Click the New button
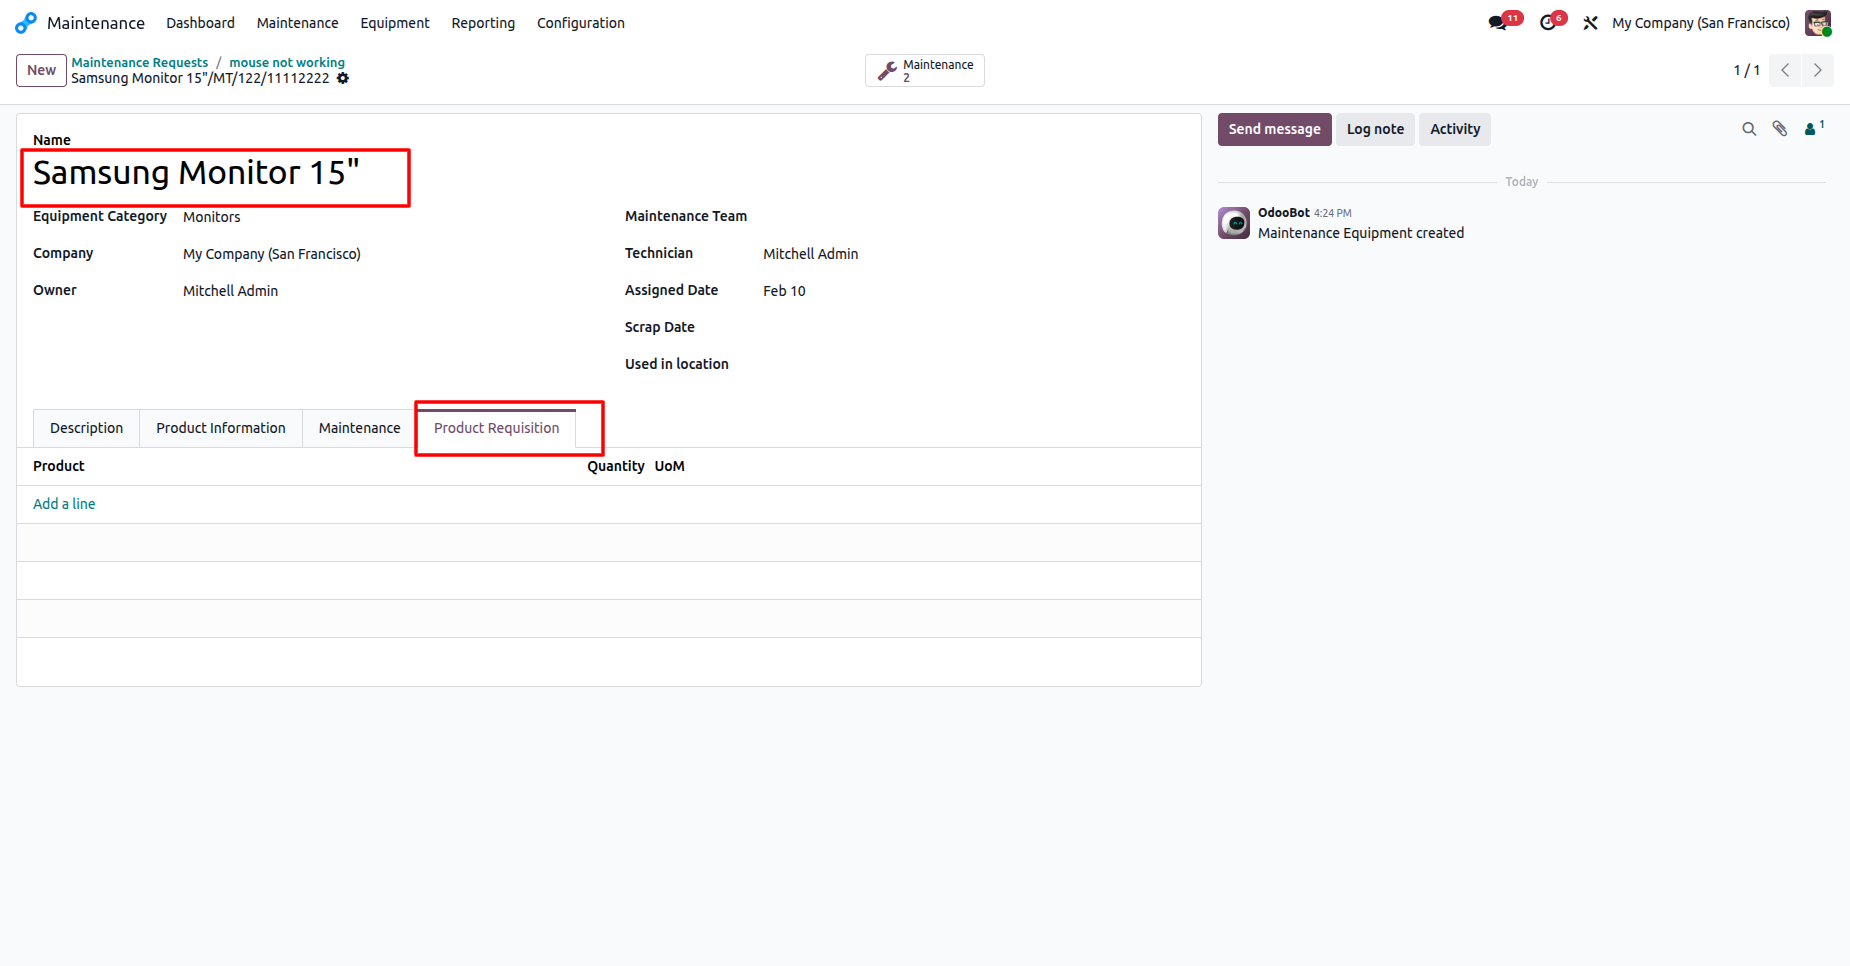1850x966 pixels. [41, 70]
